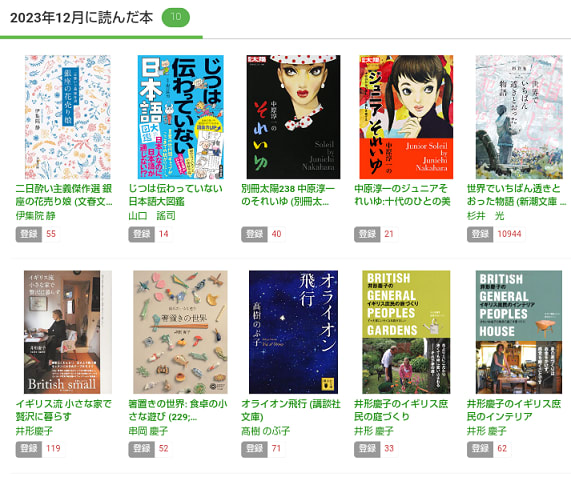Open author link 高樹 のぶ子

265,431
